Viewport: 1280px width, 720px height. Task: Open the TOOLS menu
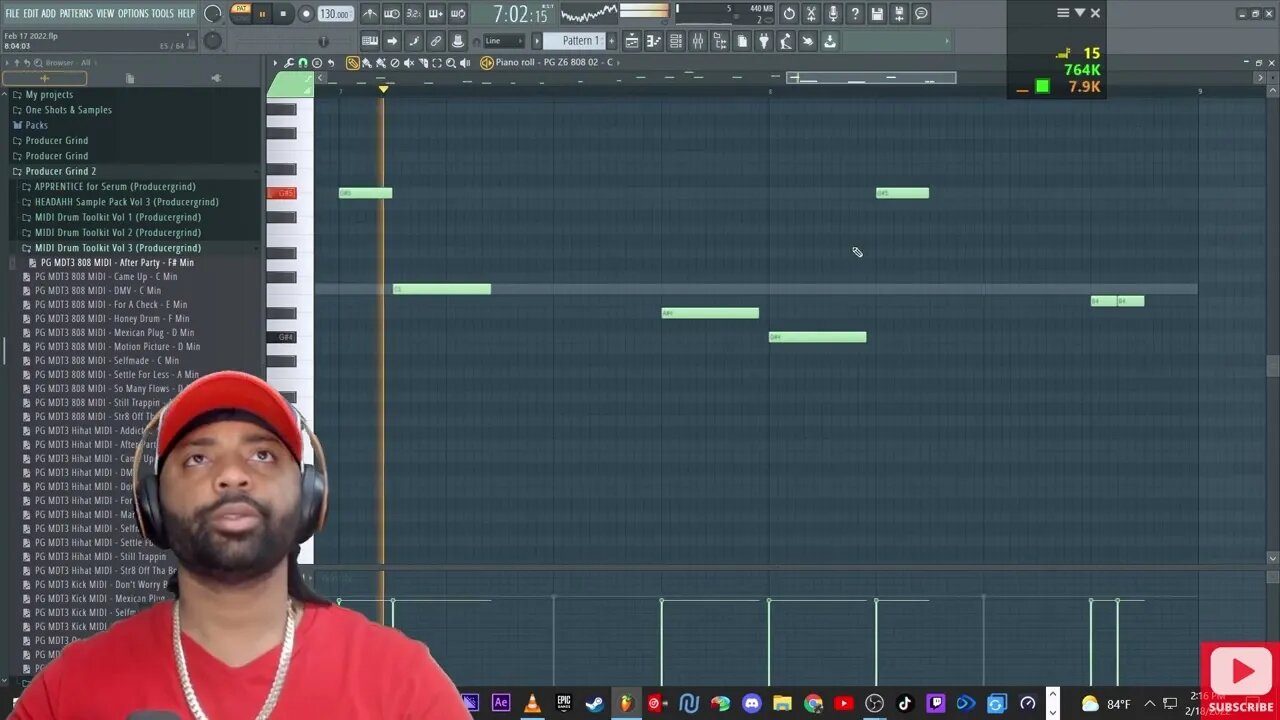(163, 13)
